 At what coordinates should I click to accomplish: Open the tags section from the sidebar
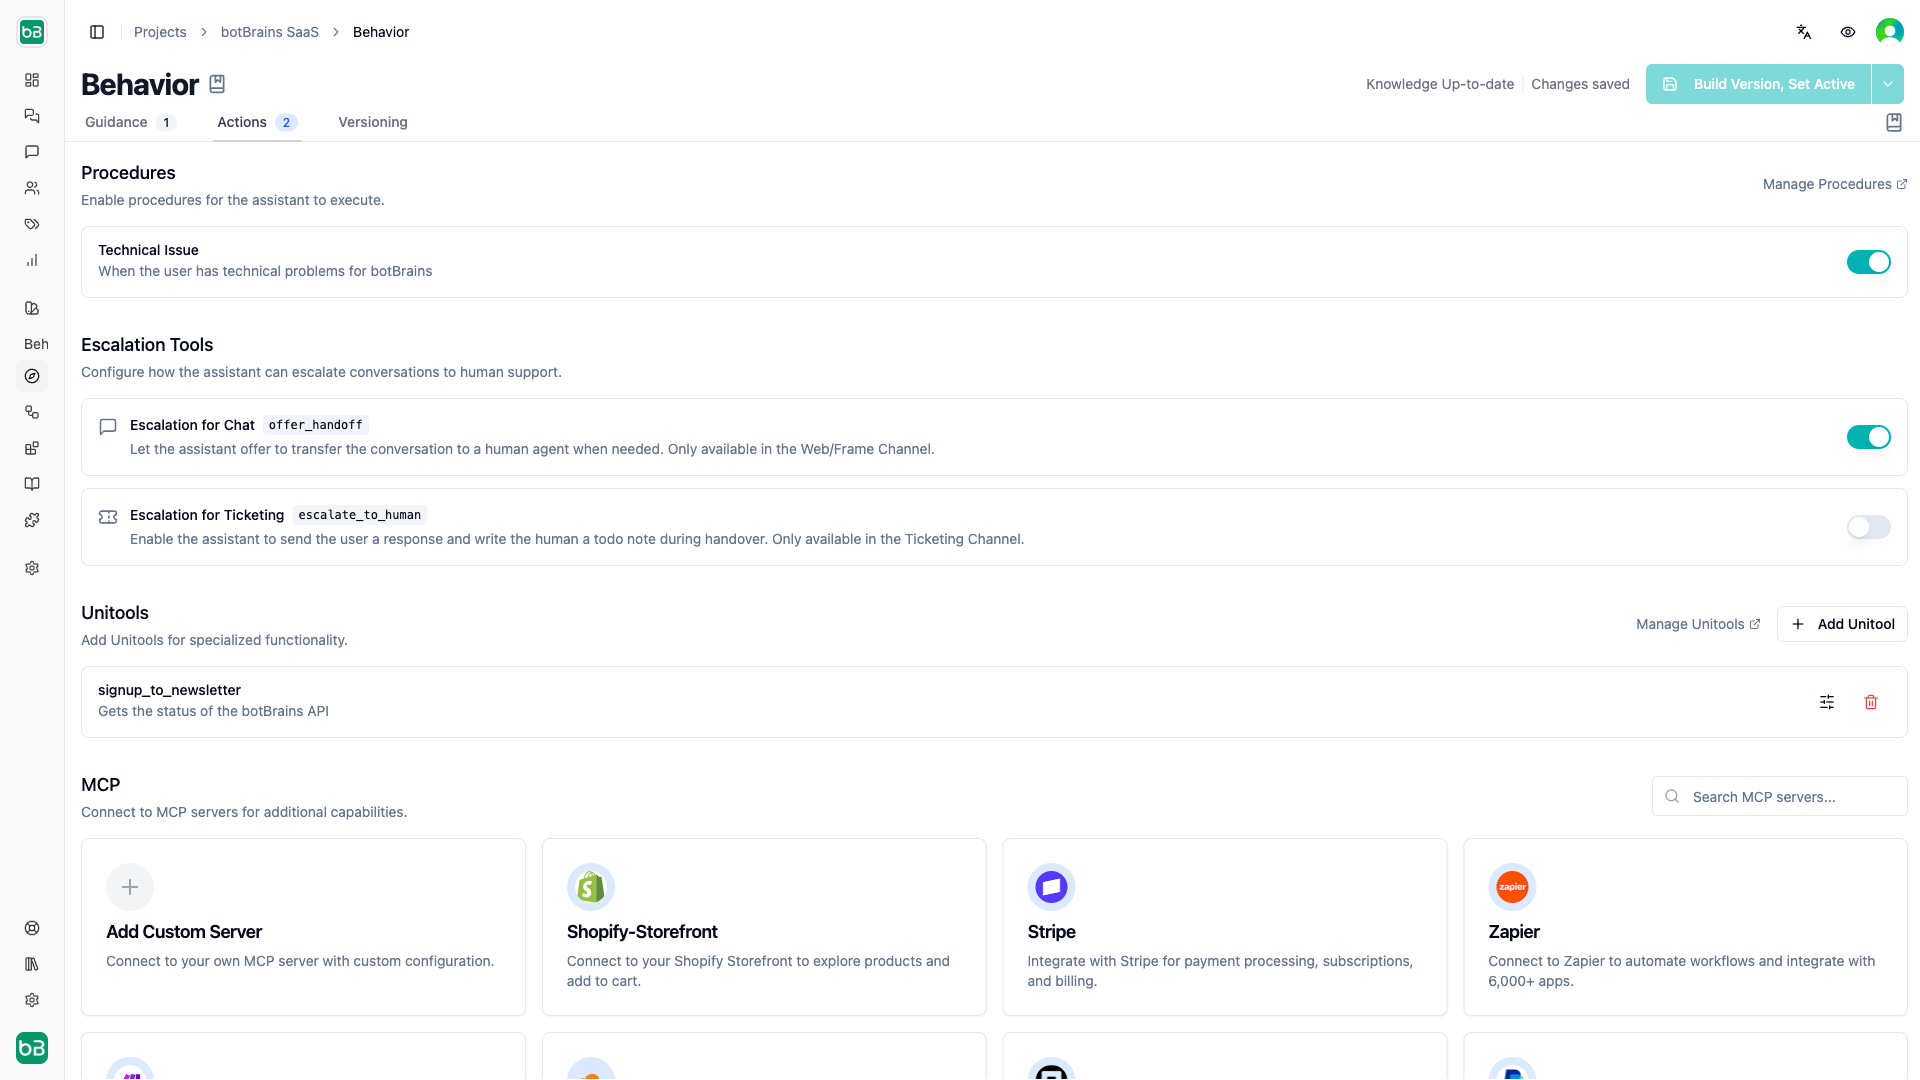(32, 224)
